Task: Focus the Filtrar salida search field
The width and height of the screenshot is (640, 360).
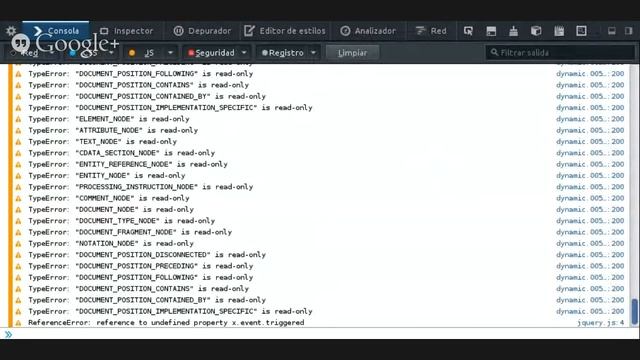Action: pos(560,53)
